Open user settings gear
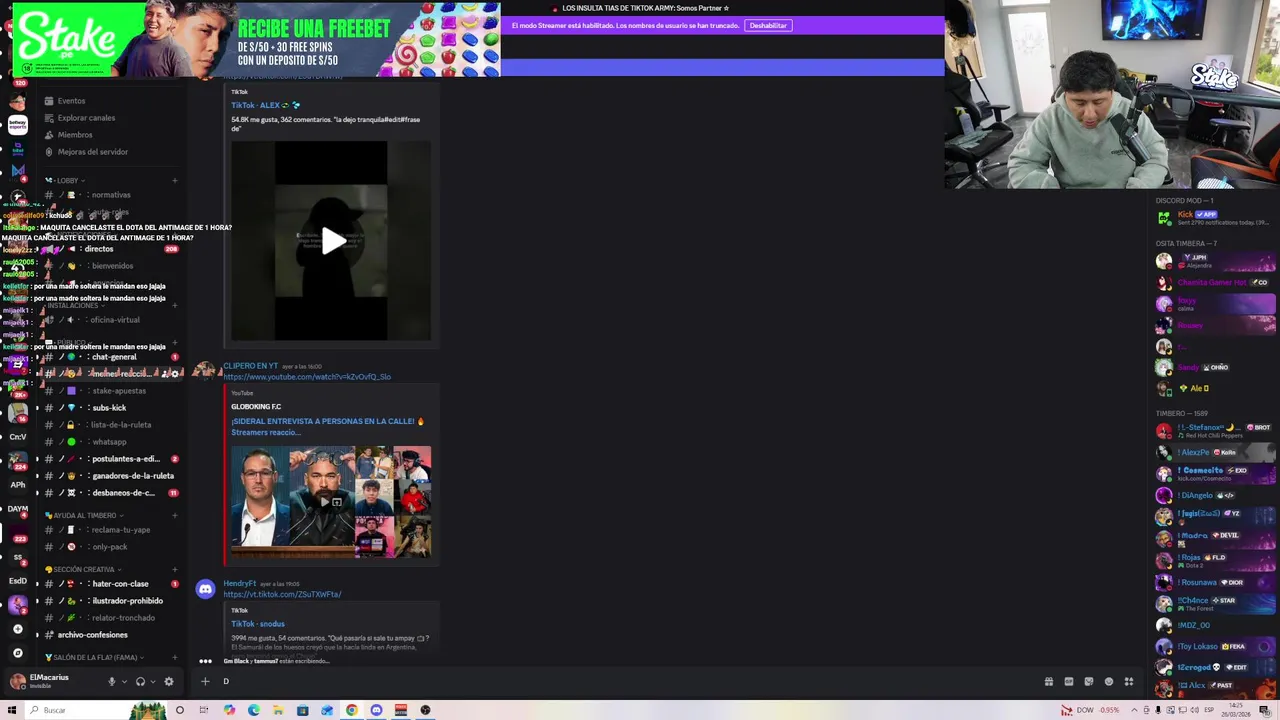Screen dimensions: 1280x720 click(168, 682)
